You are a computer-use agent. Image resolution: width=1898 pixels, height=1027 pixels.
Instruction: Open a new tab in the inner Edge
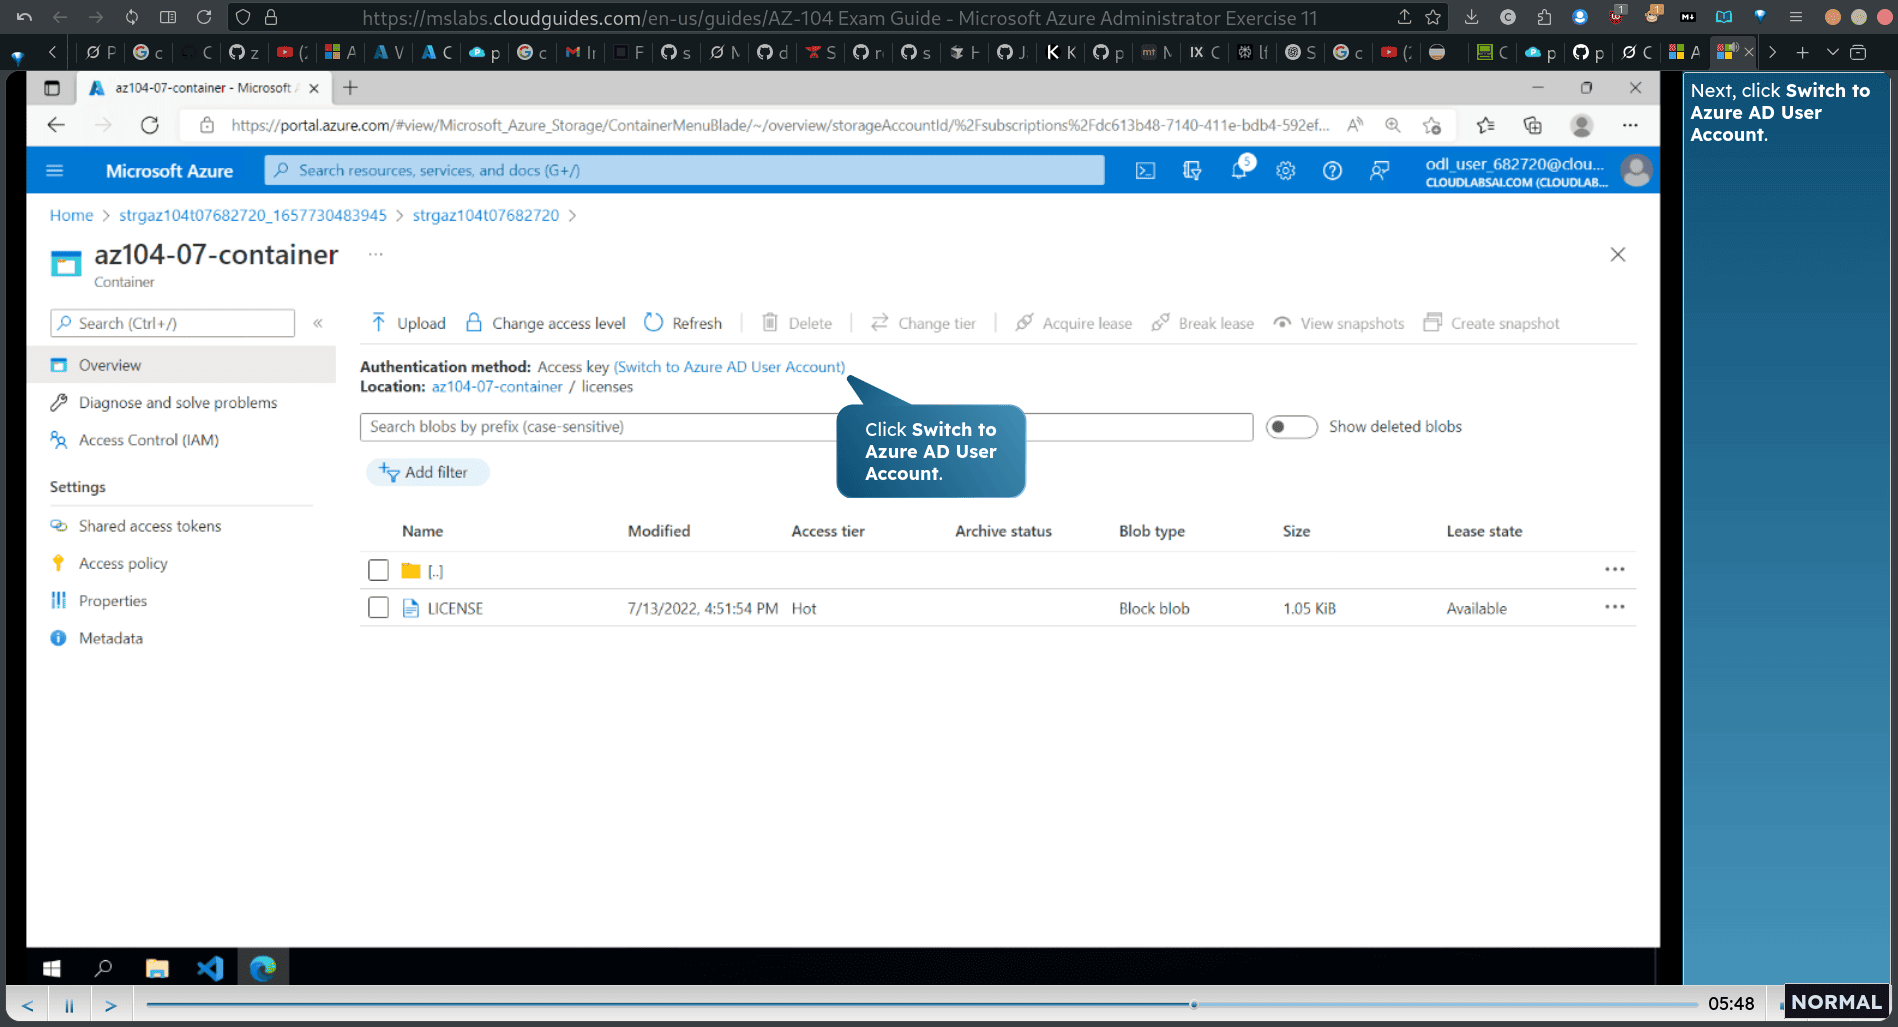pyautogui.click(x=350, y=88)
